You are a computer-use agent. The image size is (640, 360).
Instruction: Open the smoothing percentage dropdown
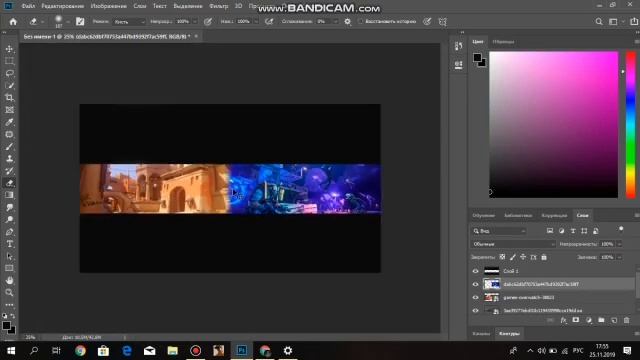click(x=336, y=22)
